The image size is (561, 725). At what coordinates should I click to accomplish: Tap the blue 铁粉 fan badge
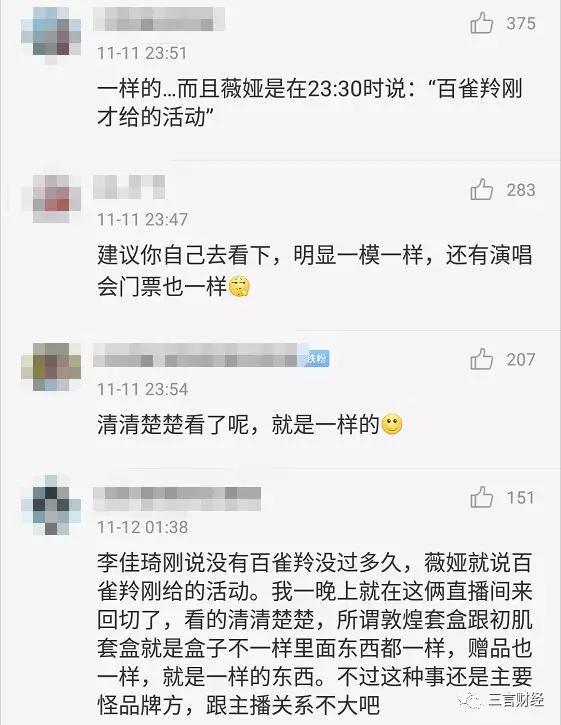[x=317, y=358]
